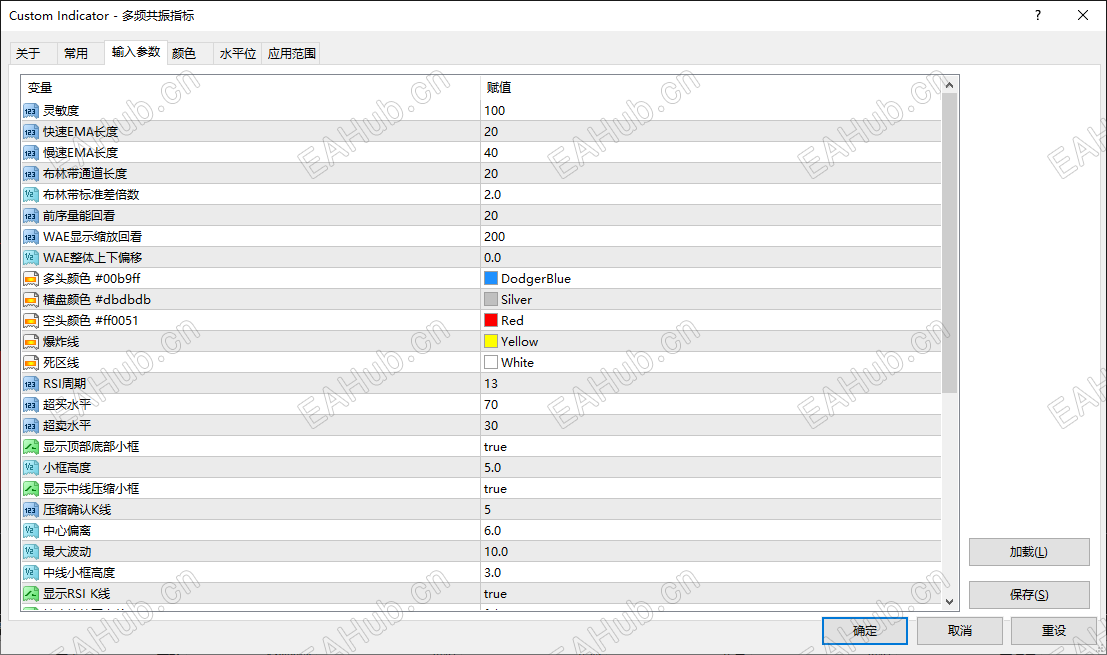Screen dimensions: 1107x655
Task: Click the double-type icon beside 布林带标准差倍数
Action: coord(30,195)
